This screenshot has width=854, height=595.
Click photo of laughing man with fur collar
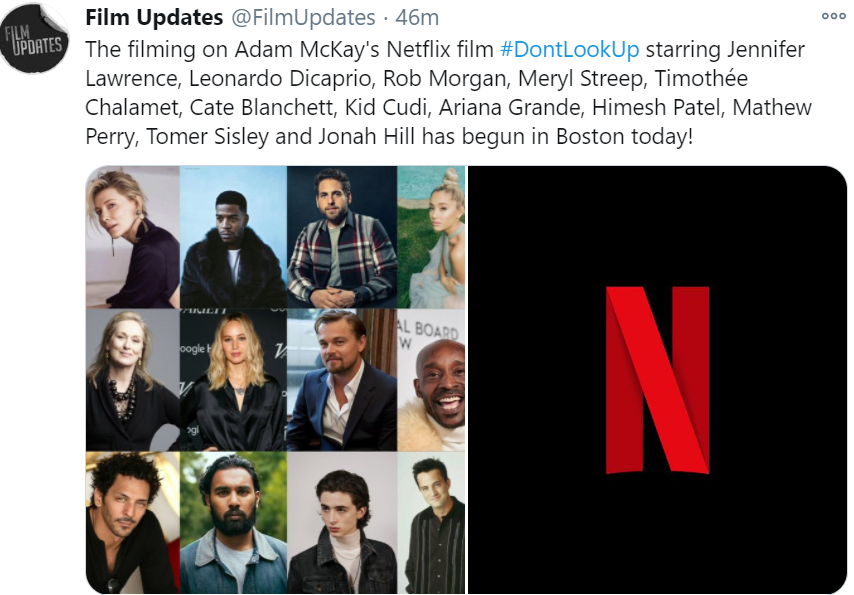tap(431, 380)
